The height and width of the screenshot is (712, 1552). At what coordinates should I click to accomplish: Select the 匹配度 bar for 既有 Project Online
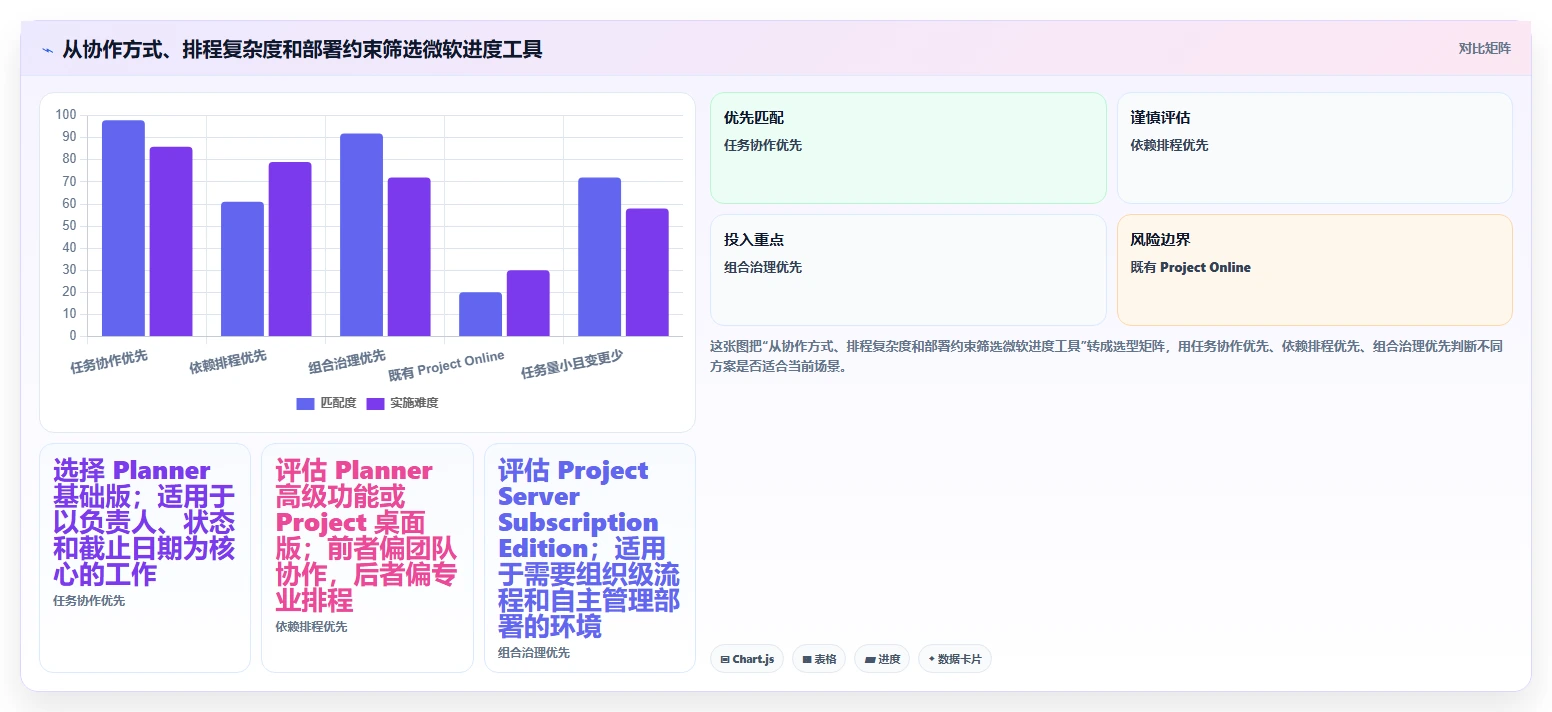pos(480,314)
